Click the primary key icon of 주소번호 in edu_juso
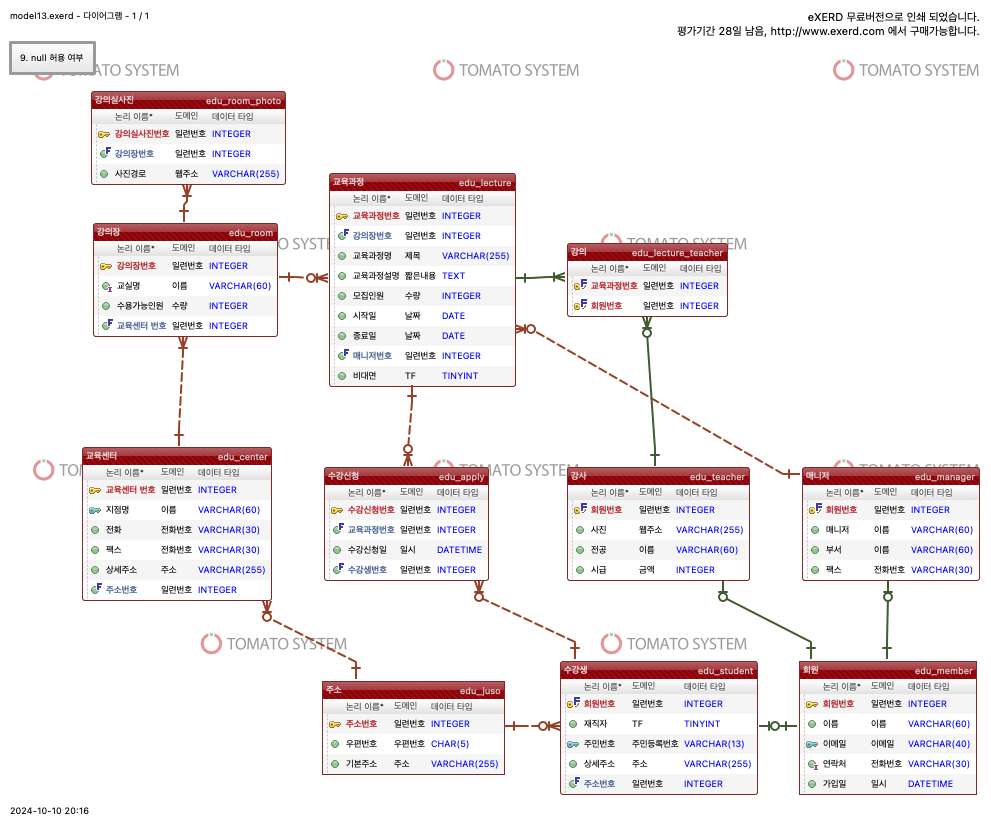This screenshot has width=991, height=827. point(334,724)
